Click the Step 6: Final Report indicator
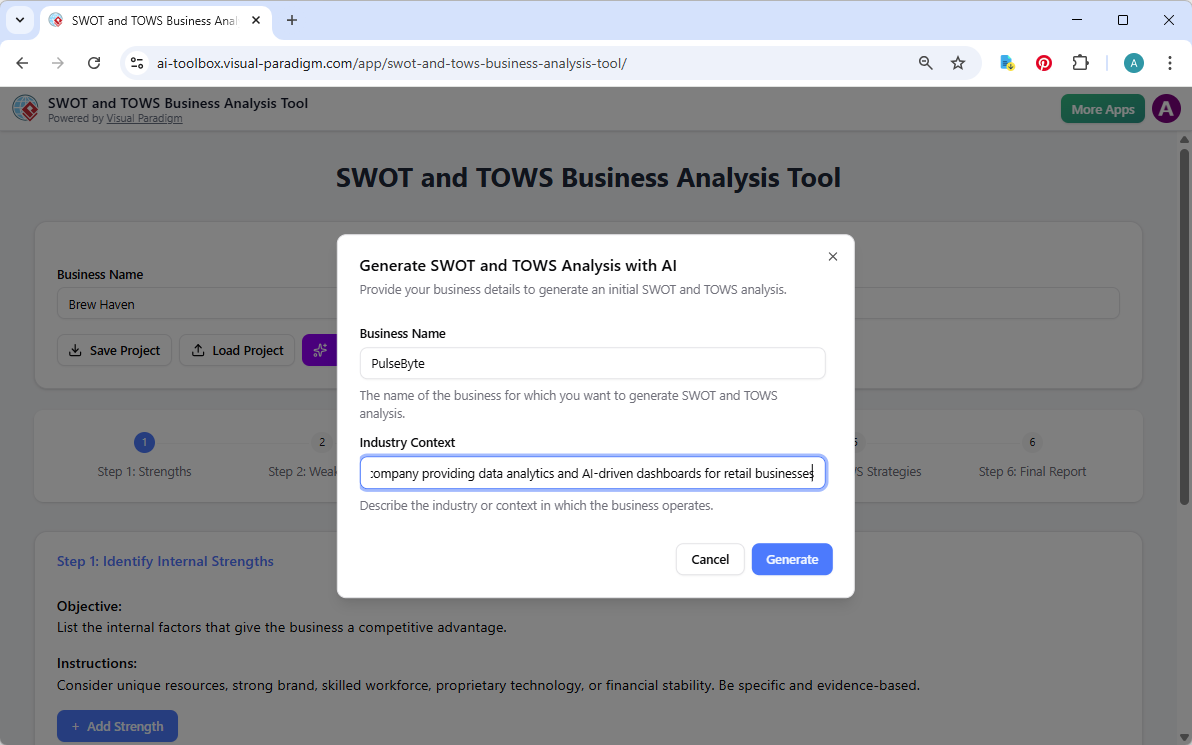 point(1032,456)
